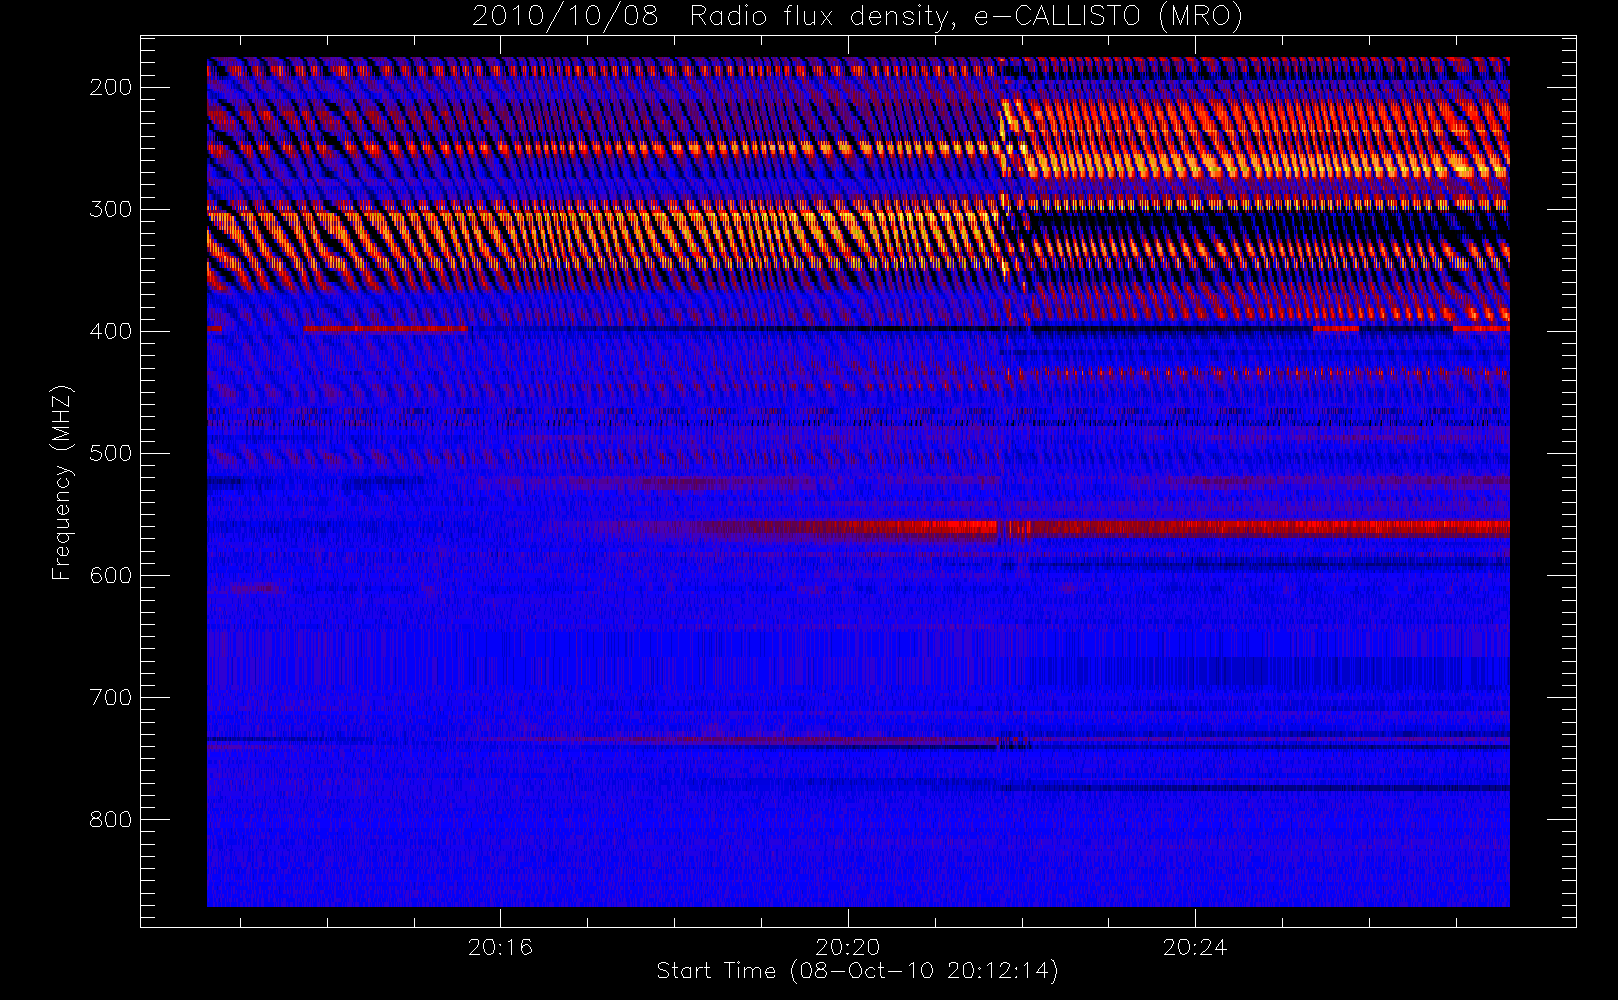
Task: Click the 500 frequency tick label
Action: point(110,453)
